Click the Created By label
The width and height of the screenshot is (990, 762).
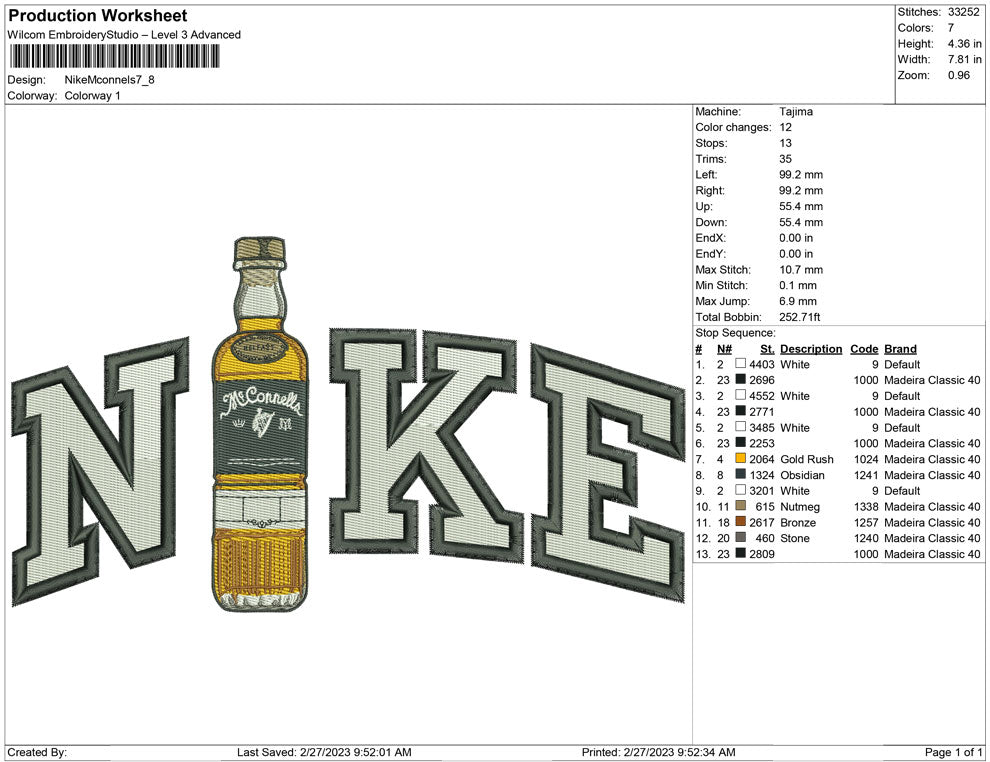(x=37, y=752)
